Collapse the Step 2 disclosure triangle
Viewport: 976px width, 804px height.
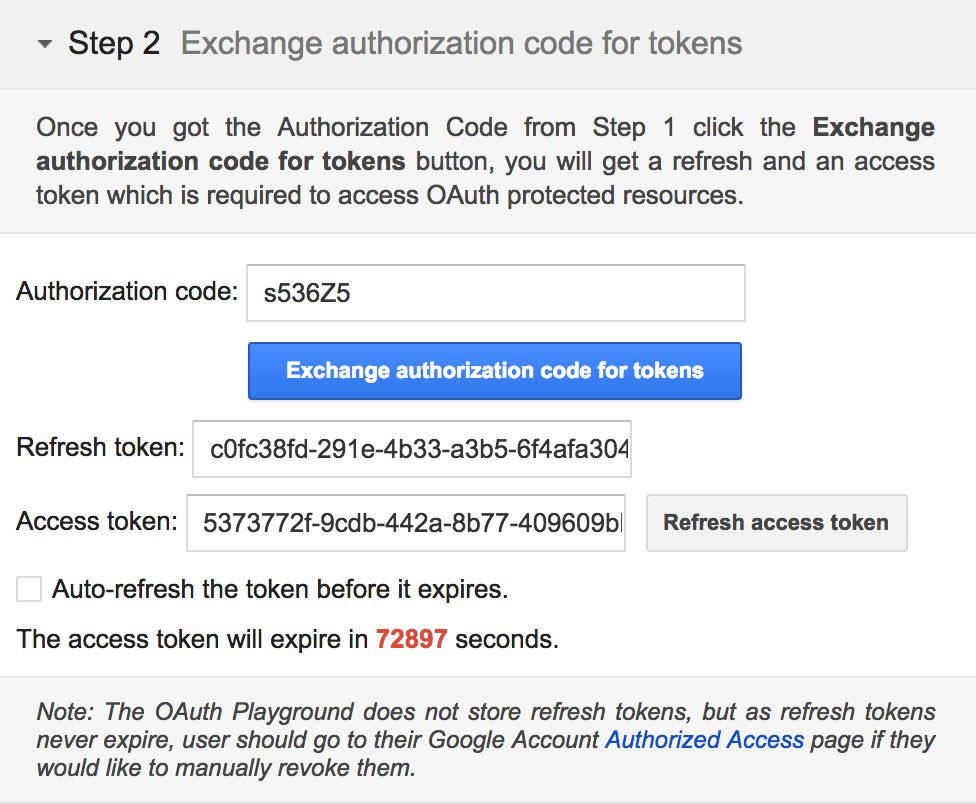(x=44, y=44)
